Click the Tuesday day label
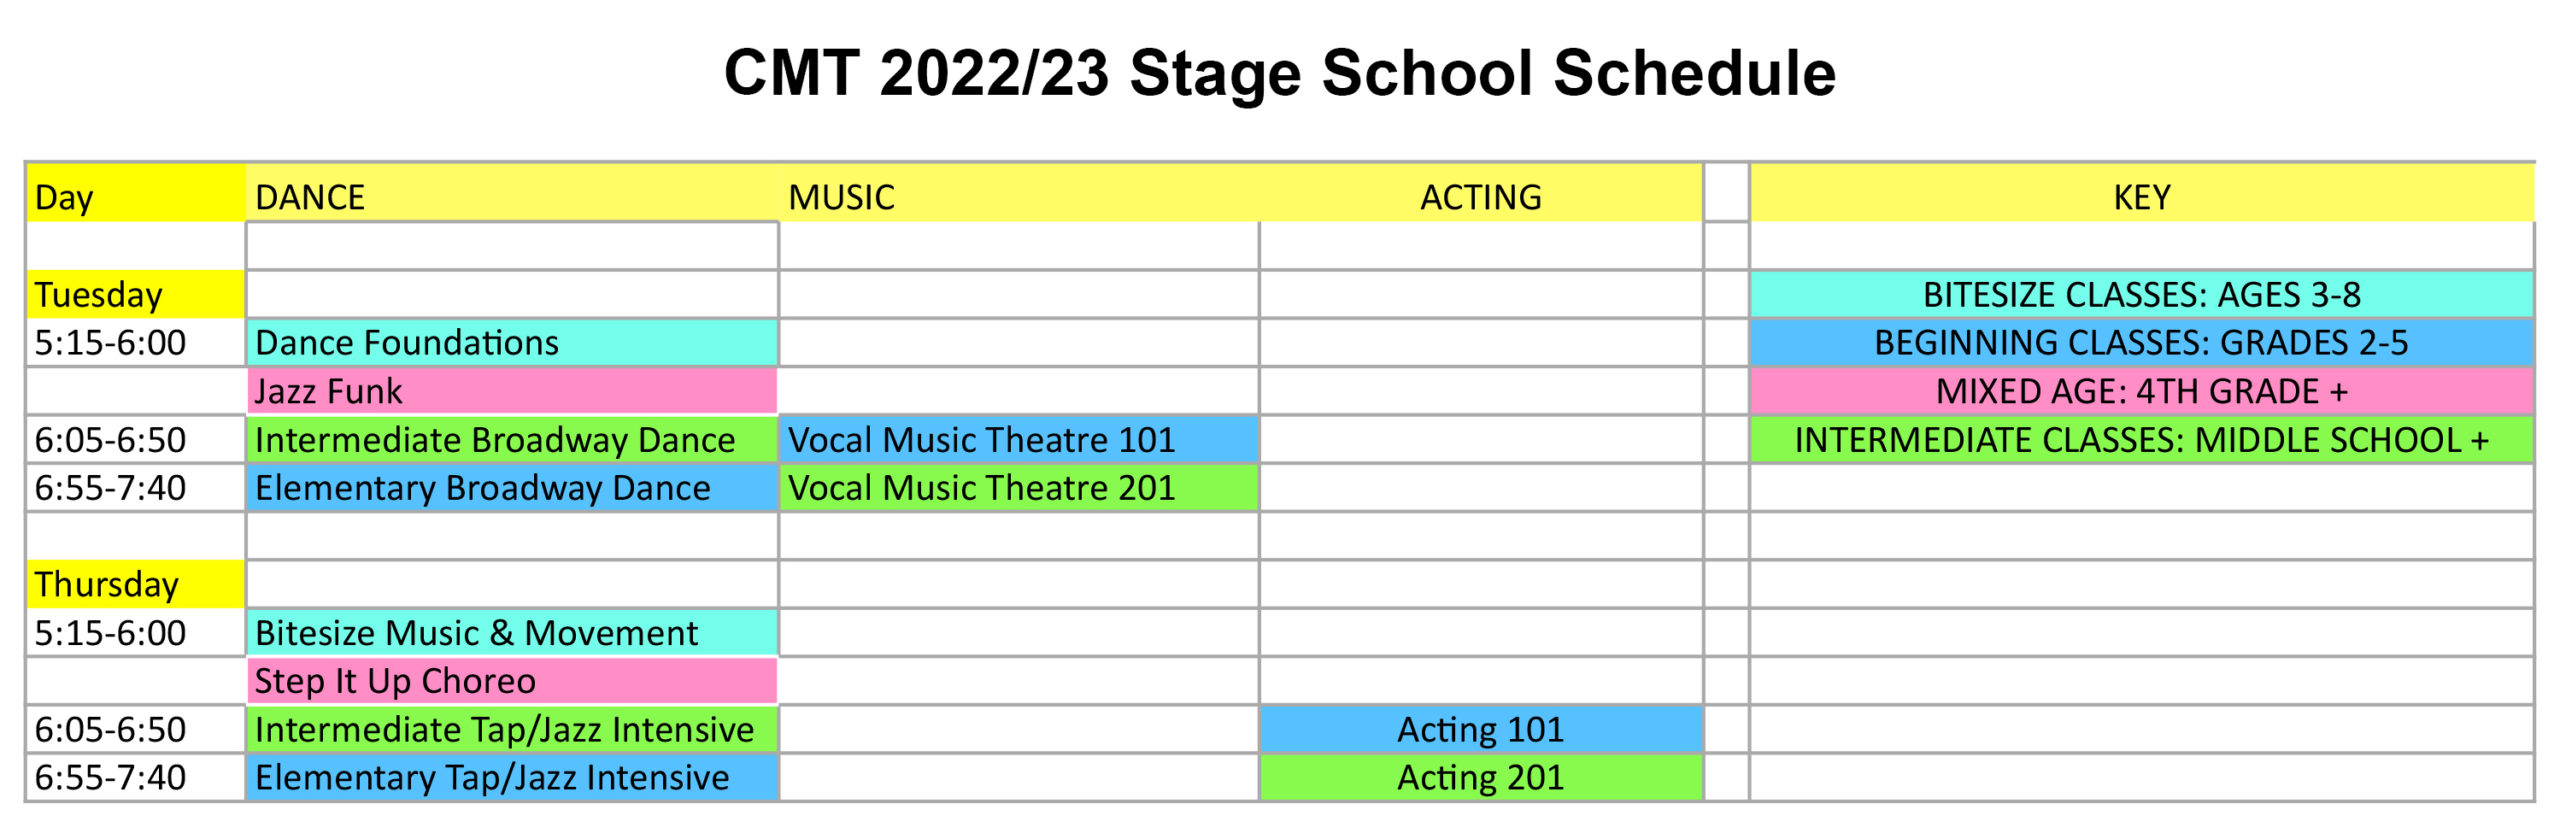Screen dimensions: 2560x833 click(x=136, y=295)
